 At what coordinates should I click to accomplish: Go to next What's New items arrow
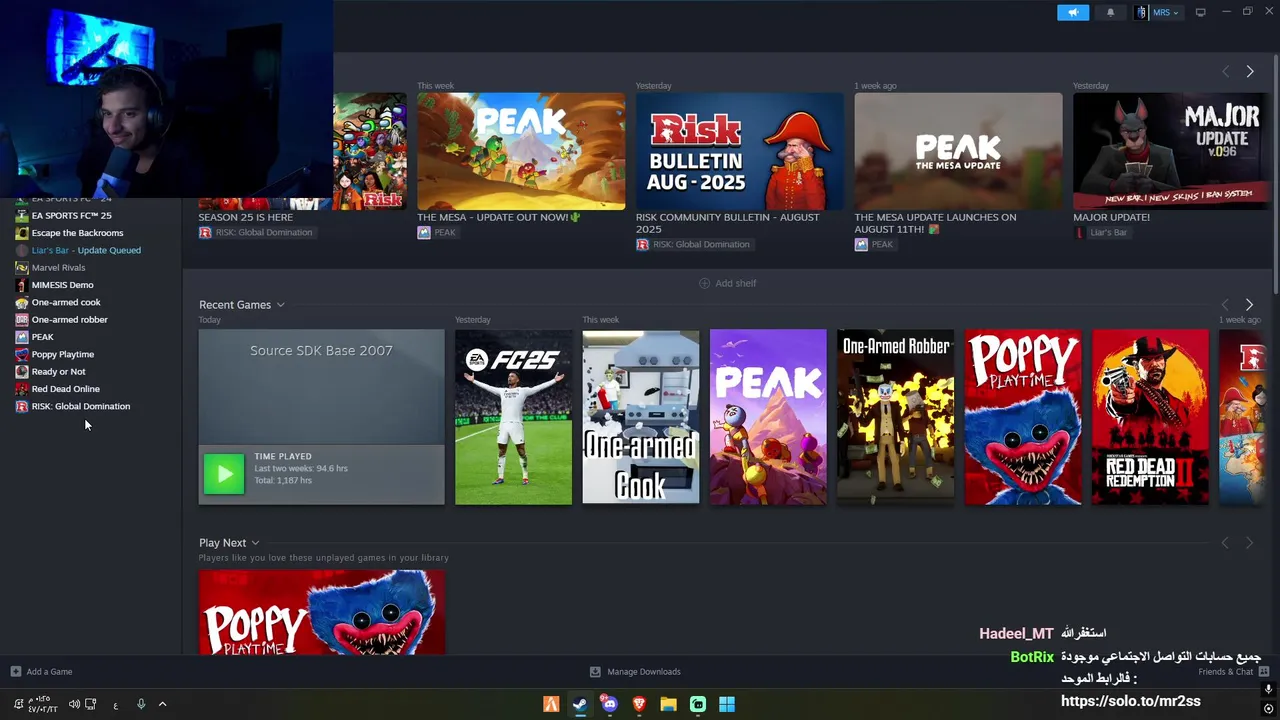point(1249,71)
